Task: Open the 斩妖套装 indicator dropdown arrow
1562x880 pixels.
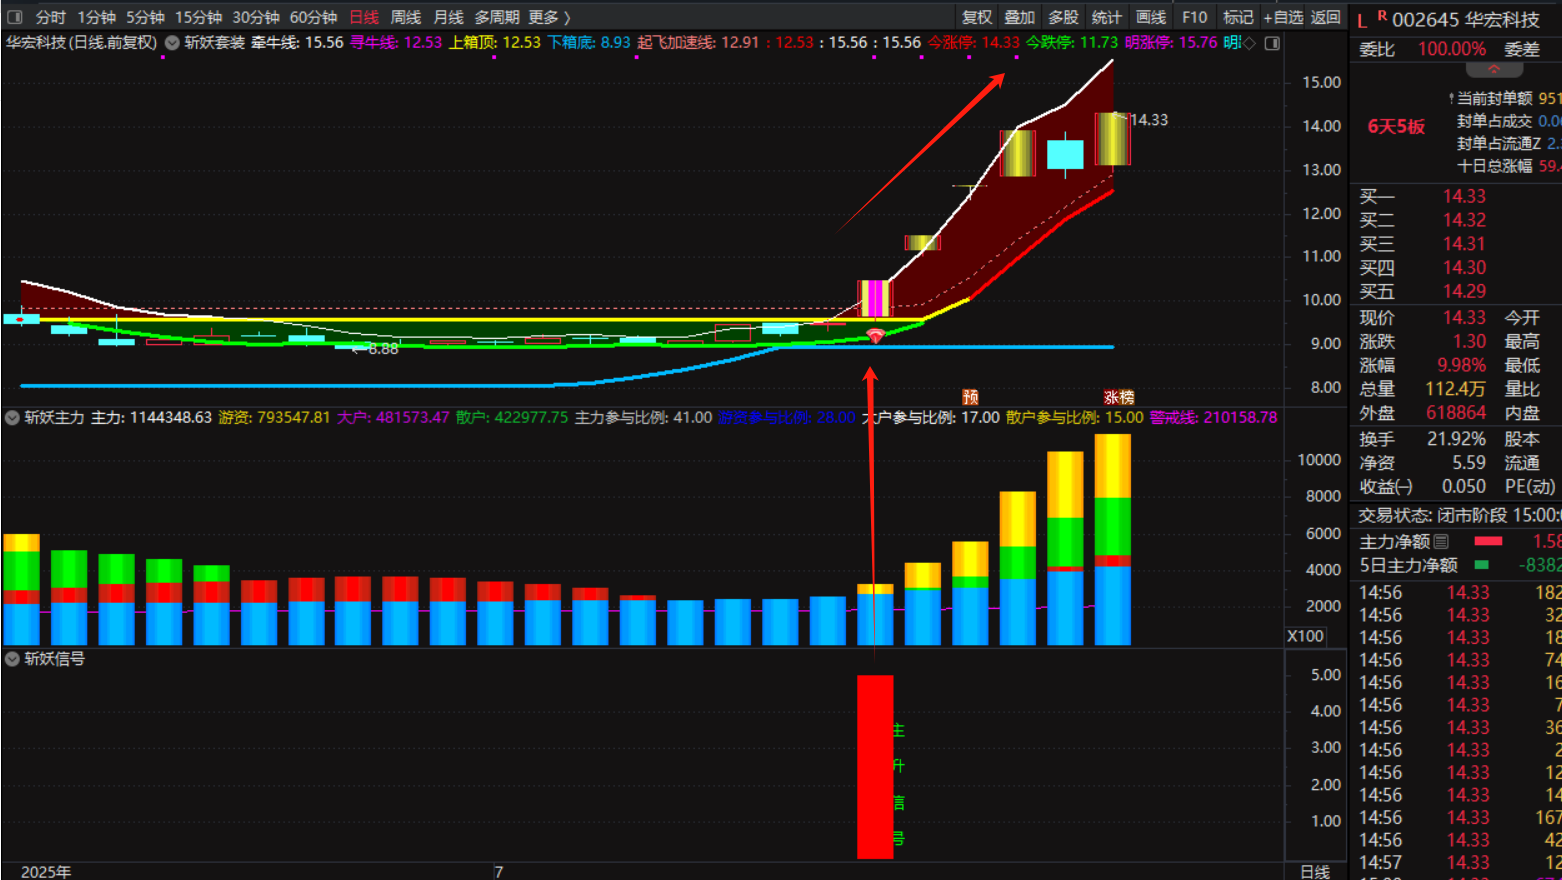Action: (172, 43)
